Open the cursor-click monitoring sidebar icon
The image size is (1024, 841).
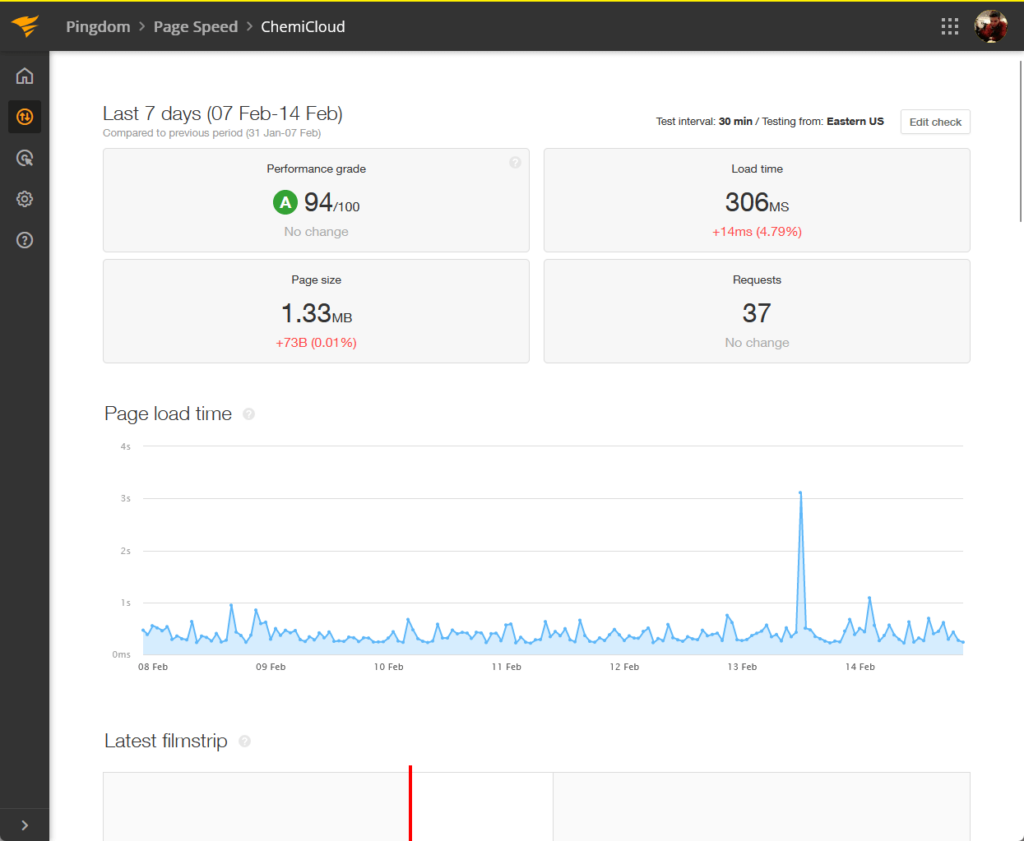(25, 158)
